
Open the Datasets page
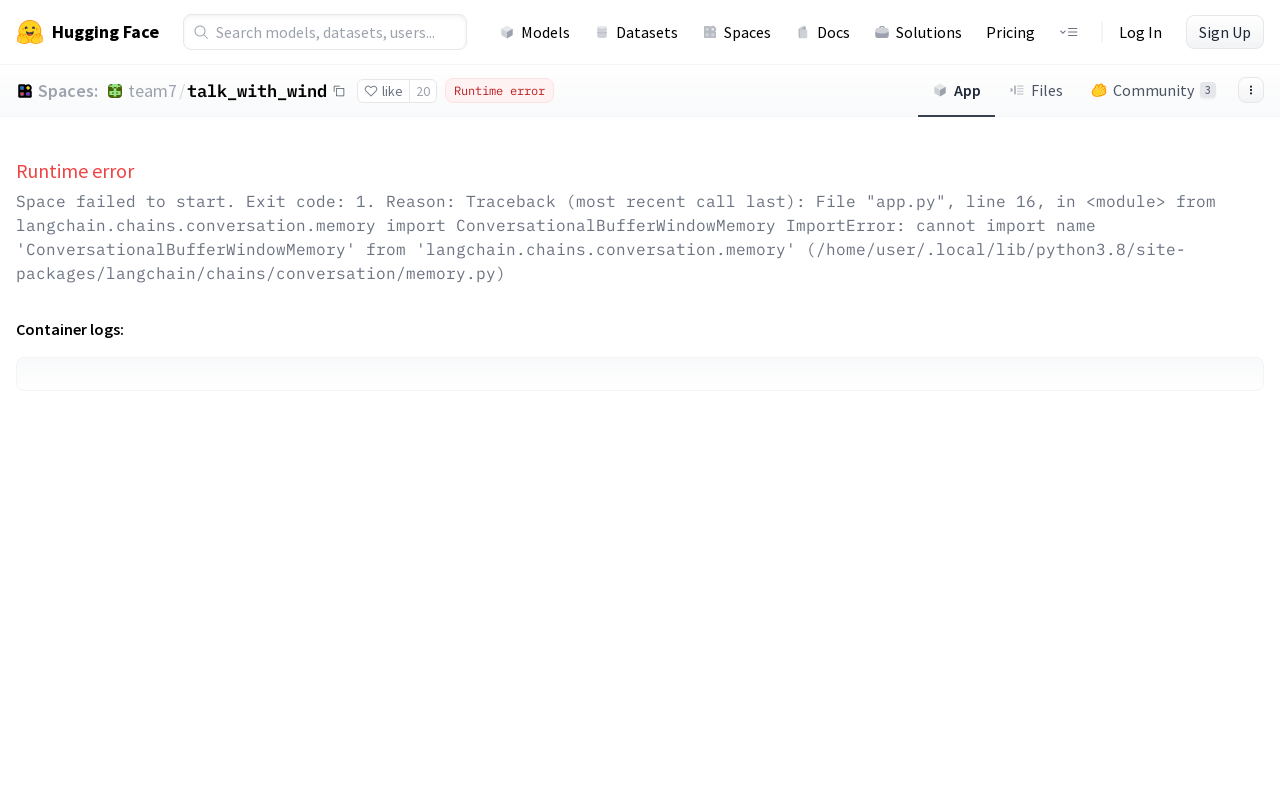[x=636, y=32]
